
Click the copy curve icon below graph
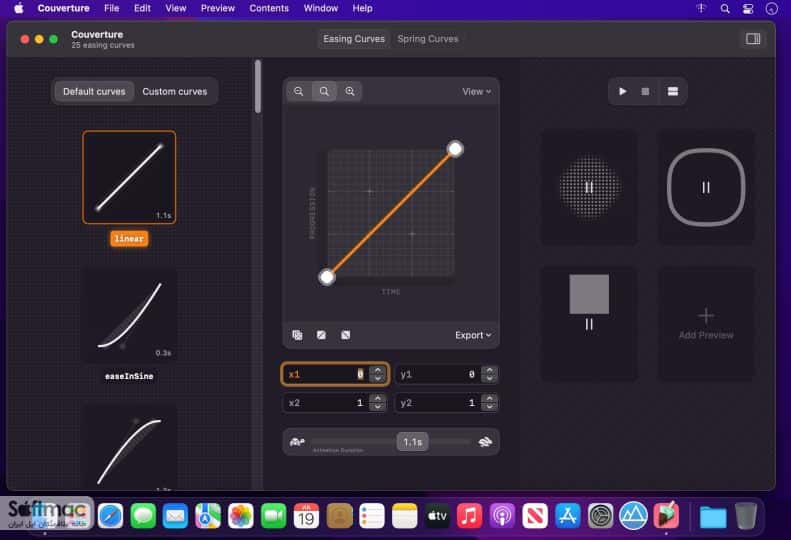pyautogui.click(x=297, y=335)
